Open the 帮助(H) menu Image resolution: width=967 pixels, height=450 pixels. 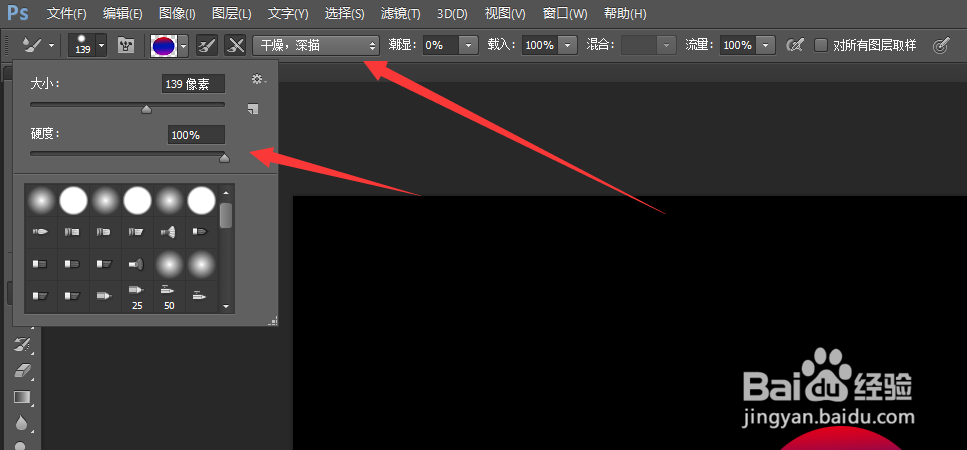pyautogui.click(x=625, y=14)
